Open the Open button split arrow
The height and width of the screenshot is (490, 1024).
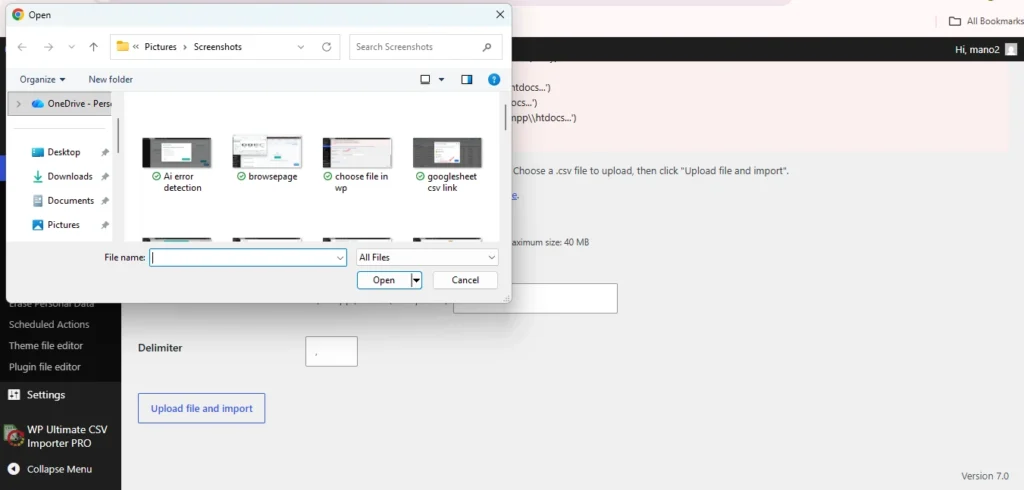pyautogui.click(x=416, y=280)
